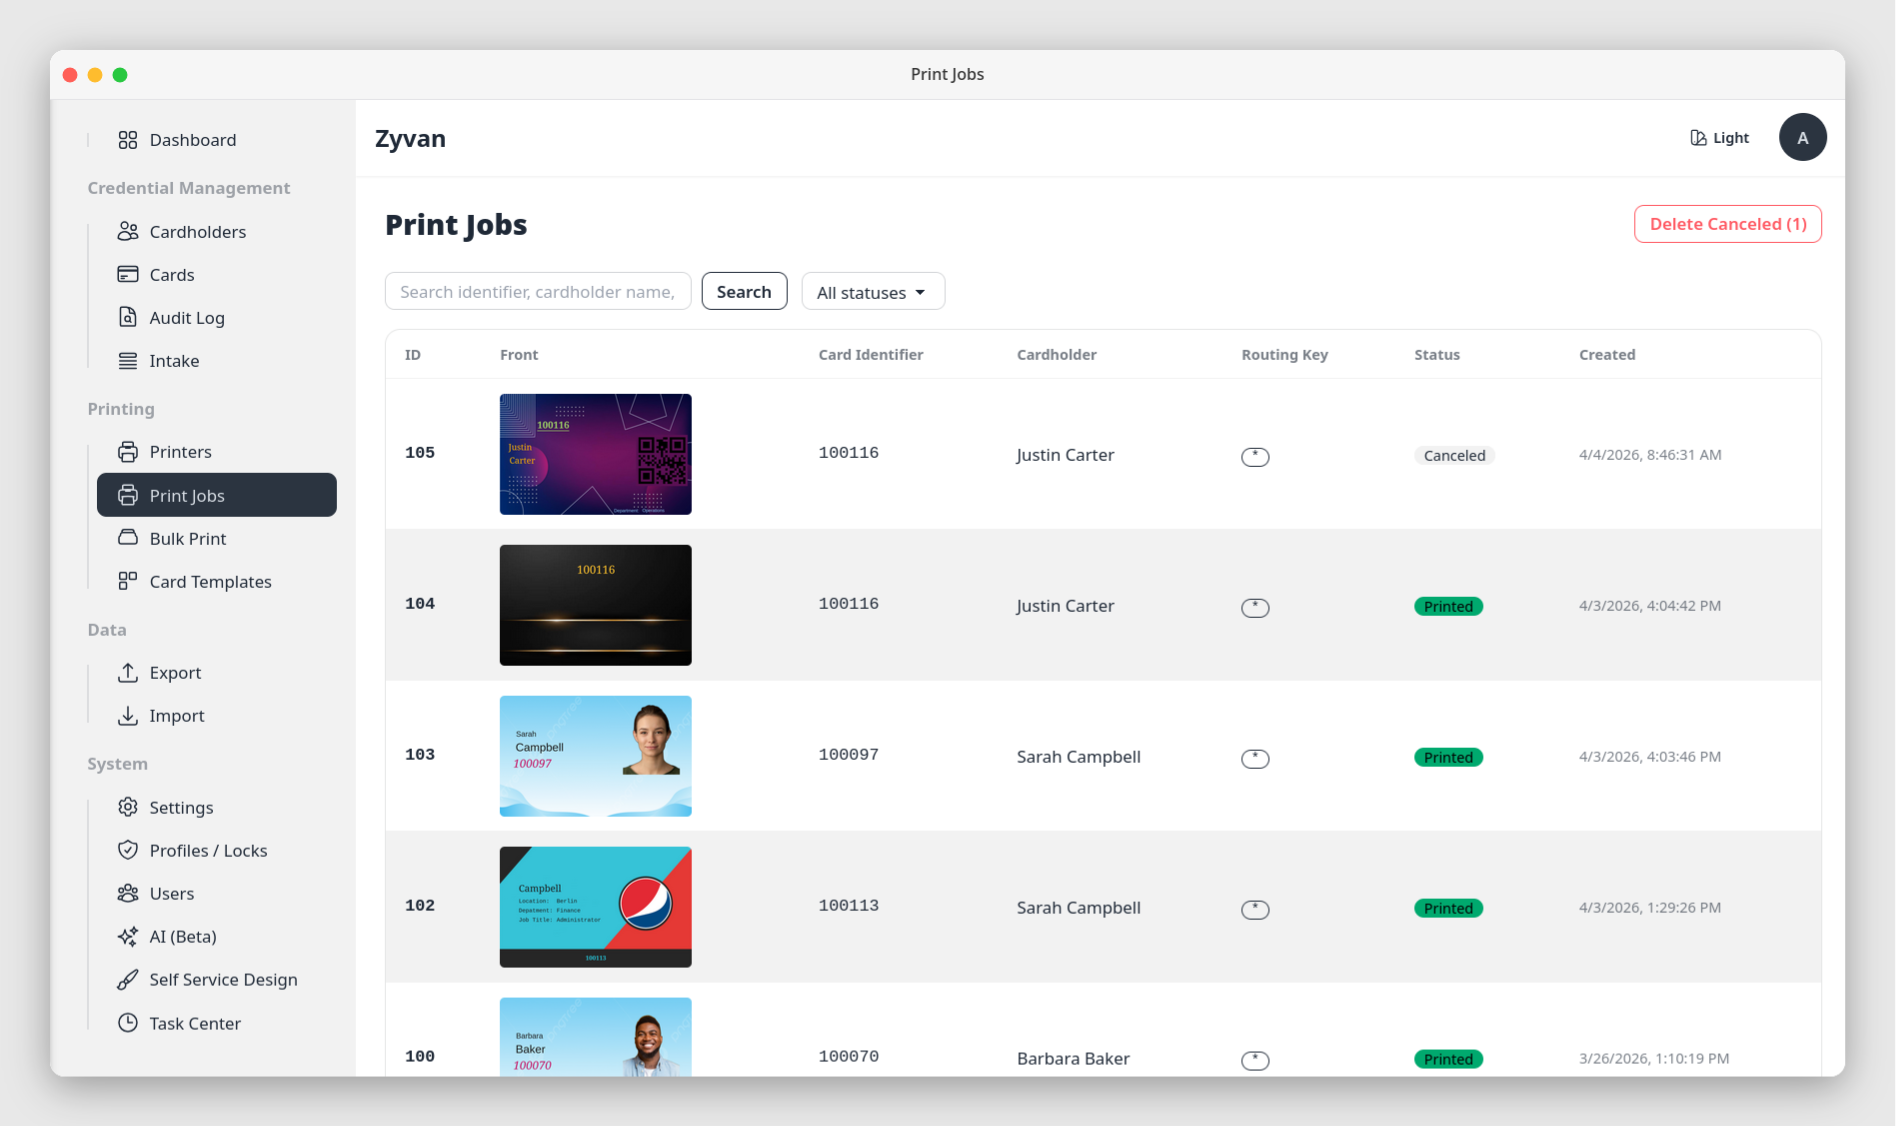Click routing key icon for job 103
This screenshot has width=1896, height=1126.
tap(1255, 759)
